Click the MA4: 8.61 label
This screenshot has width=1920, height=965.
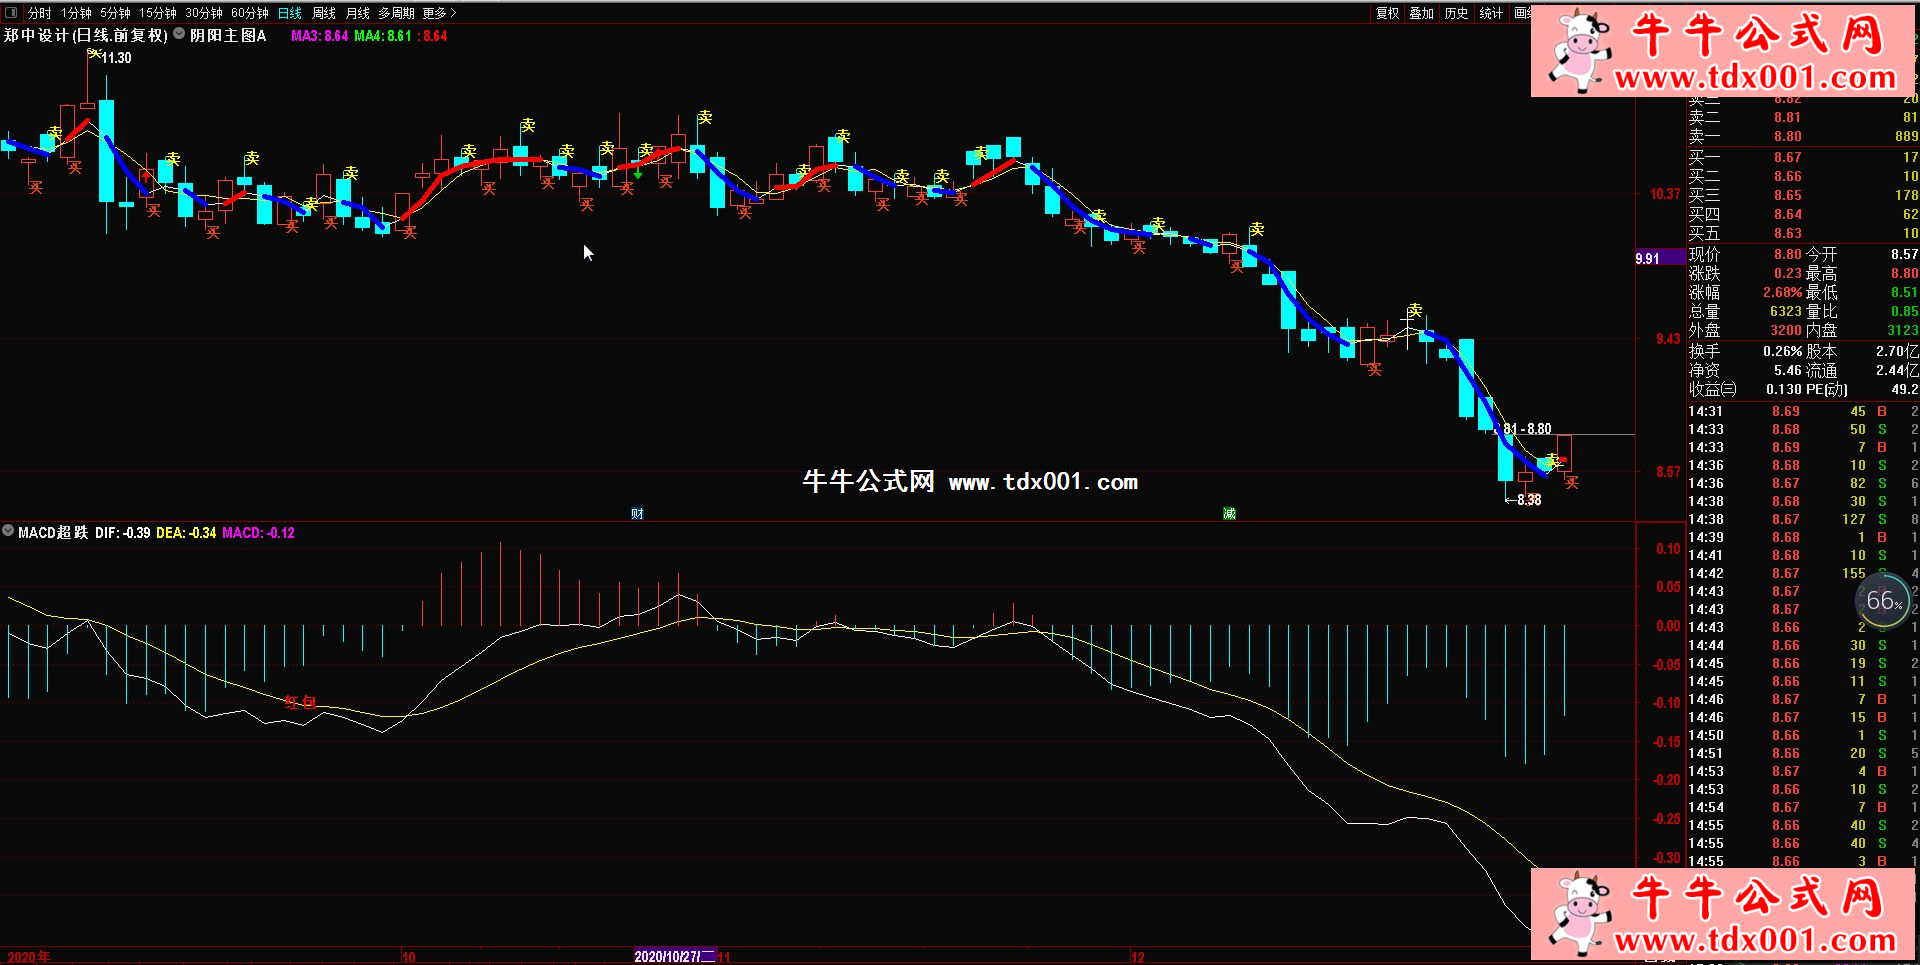[x=383, y=35]
